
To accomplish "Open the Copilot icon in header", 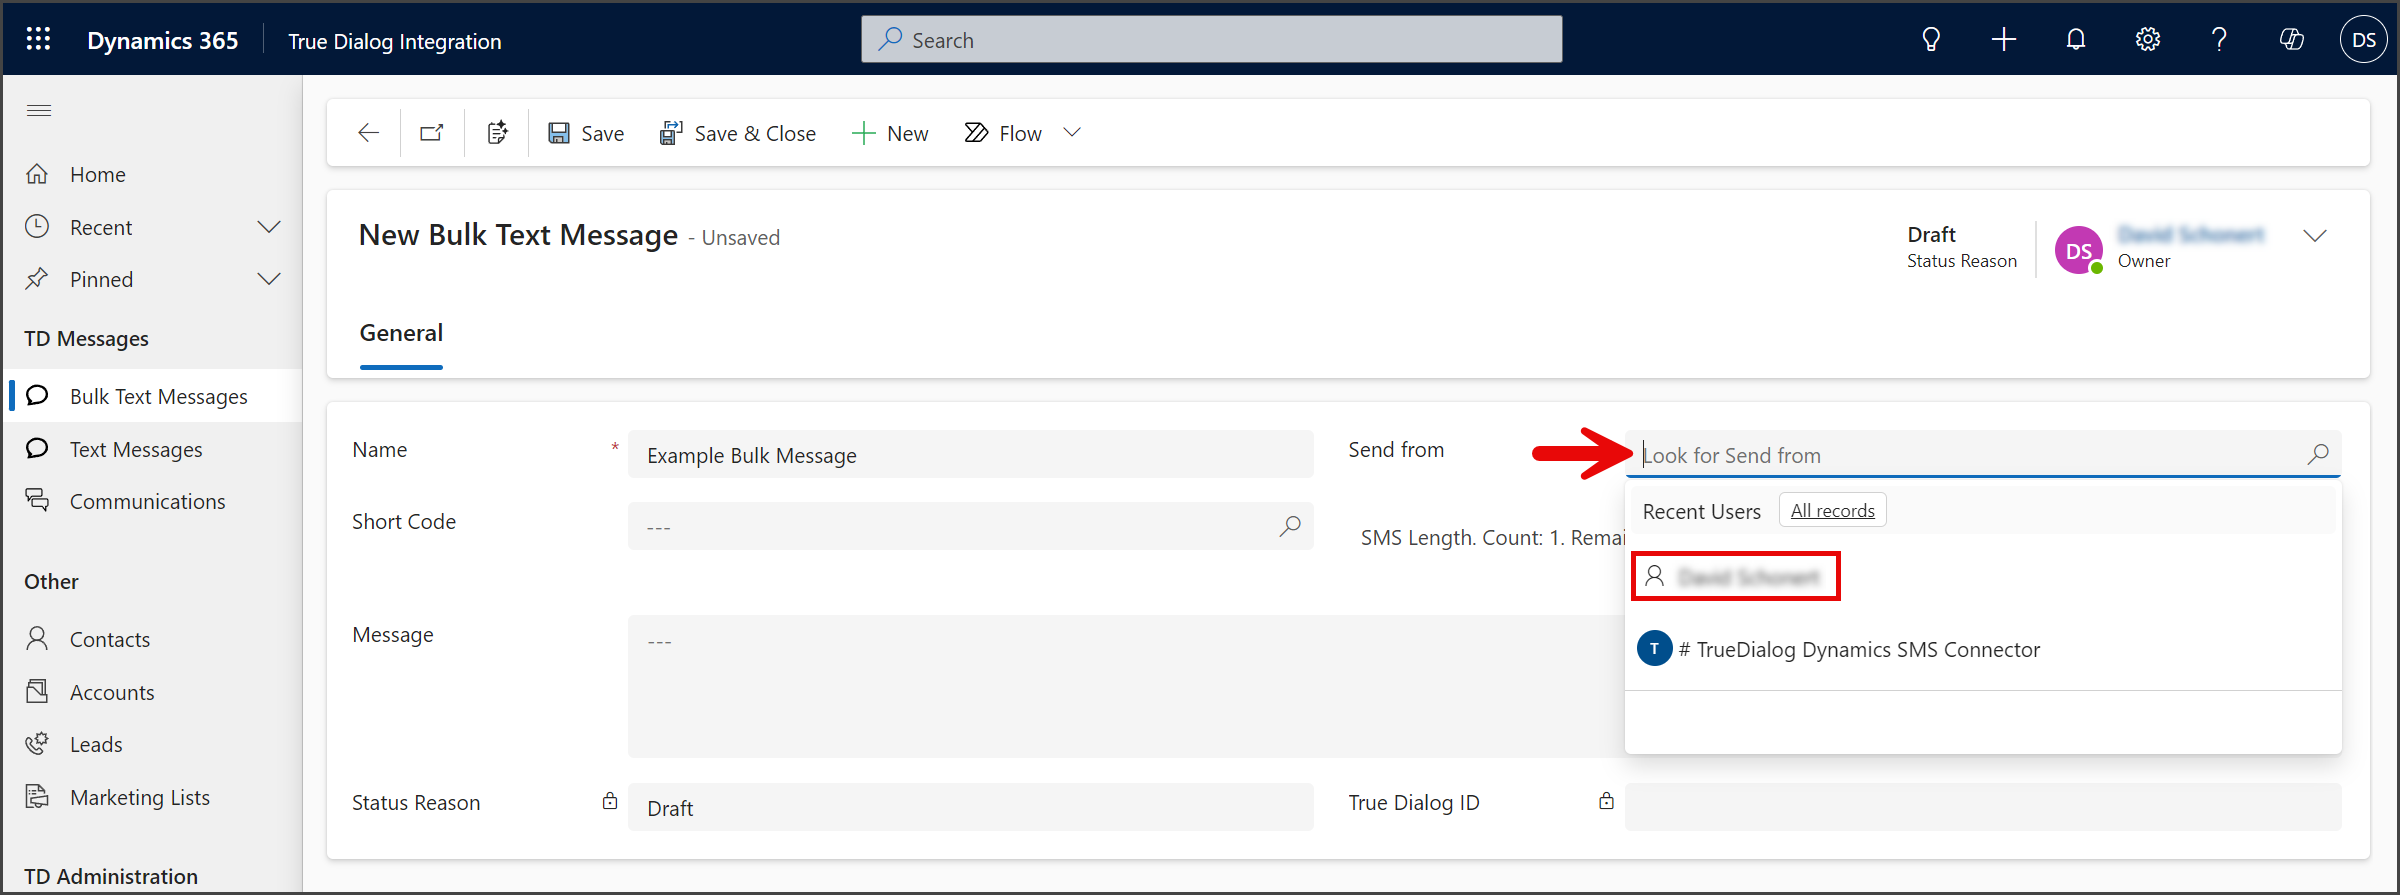I will click(2291, 40).
